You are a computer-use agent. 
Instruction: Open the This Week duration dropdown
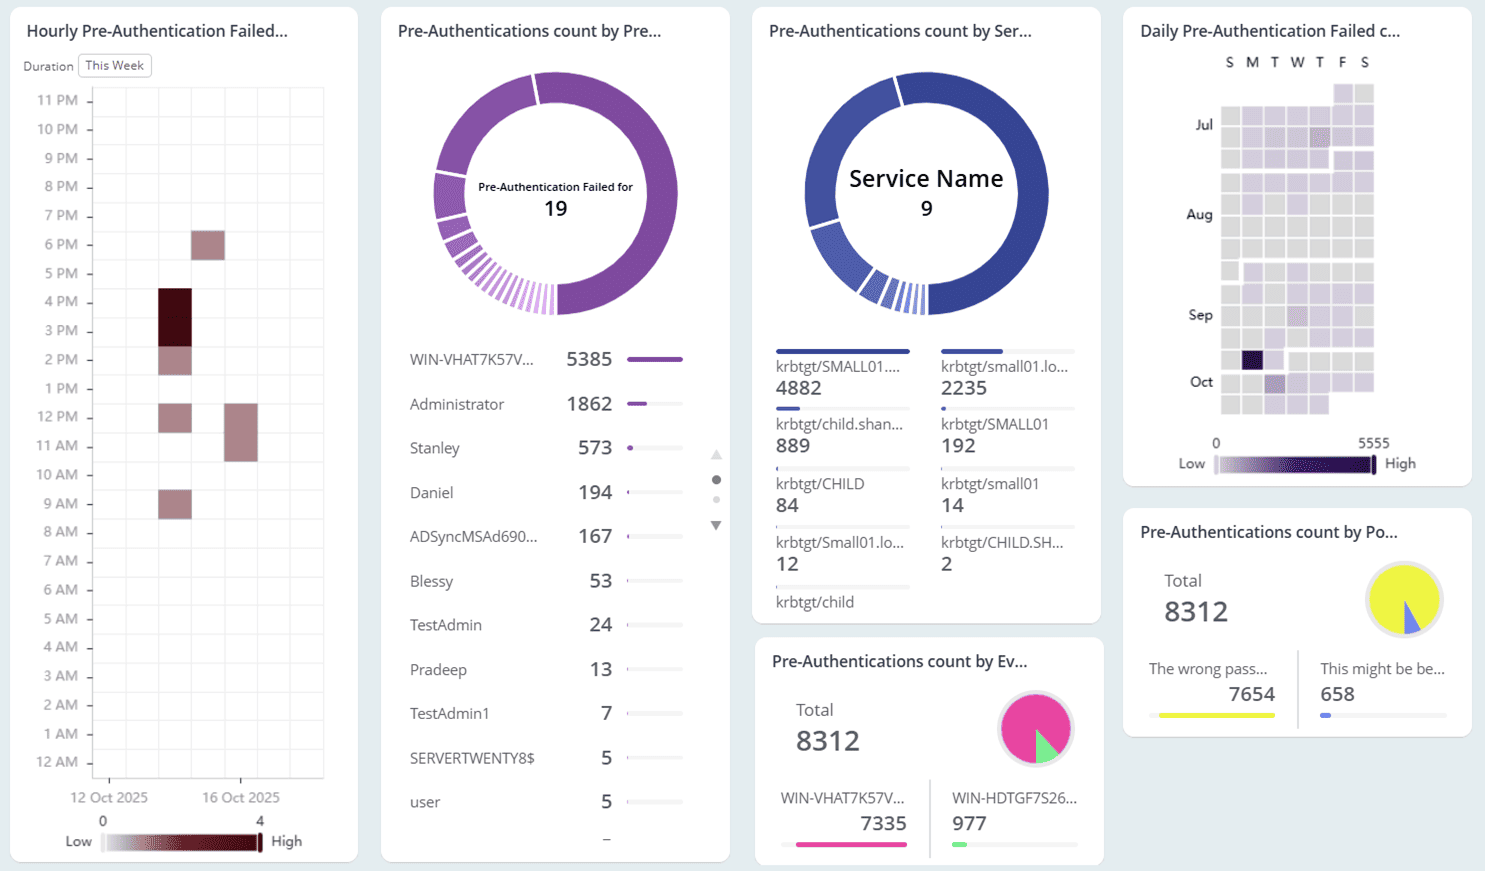tap(114, 66)
